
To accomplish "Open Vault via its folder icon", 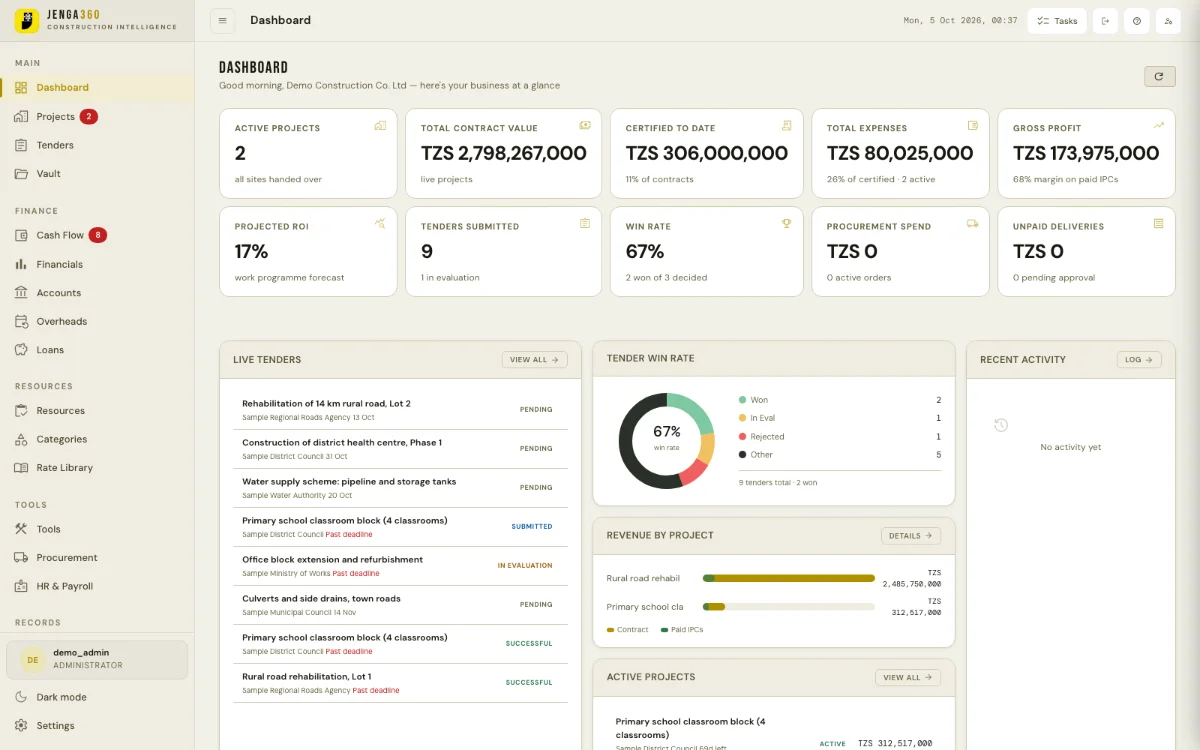I will point(21,173).
